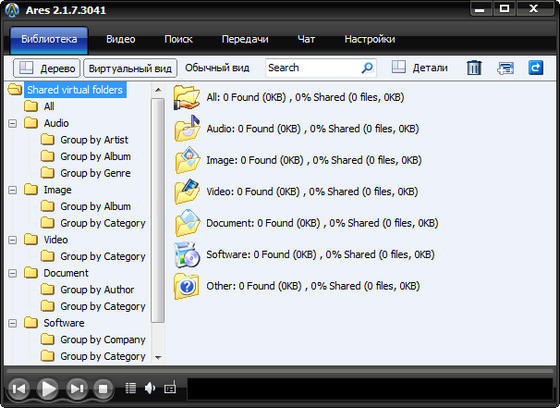The image size is (560, 408).
Task: Switch to the Поиск tab
Action: 178,39
